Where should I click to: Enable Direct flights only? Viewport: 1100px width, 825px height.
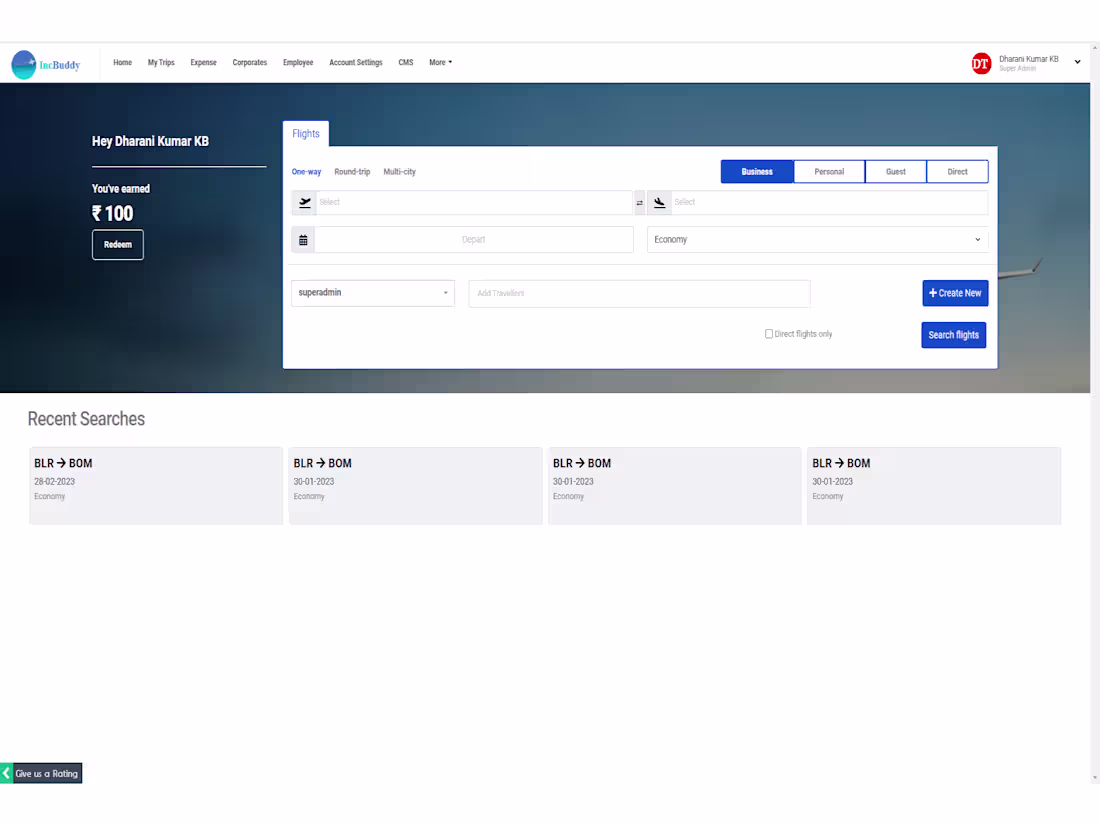[x=768, y=333]
